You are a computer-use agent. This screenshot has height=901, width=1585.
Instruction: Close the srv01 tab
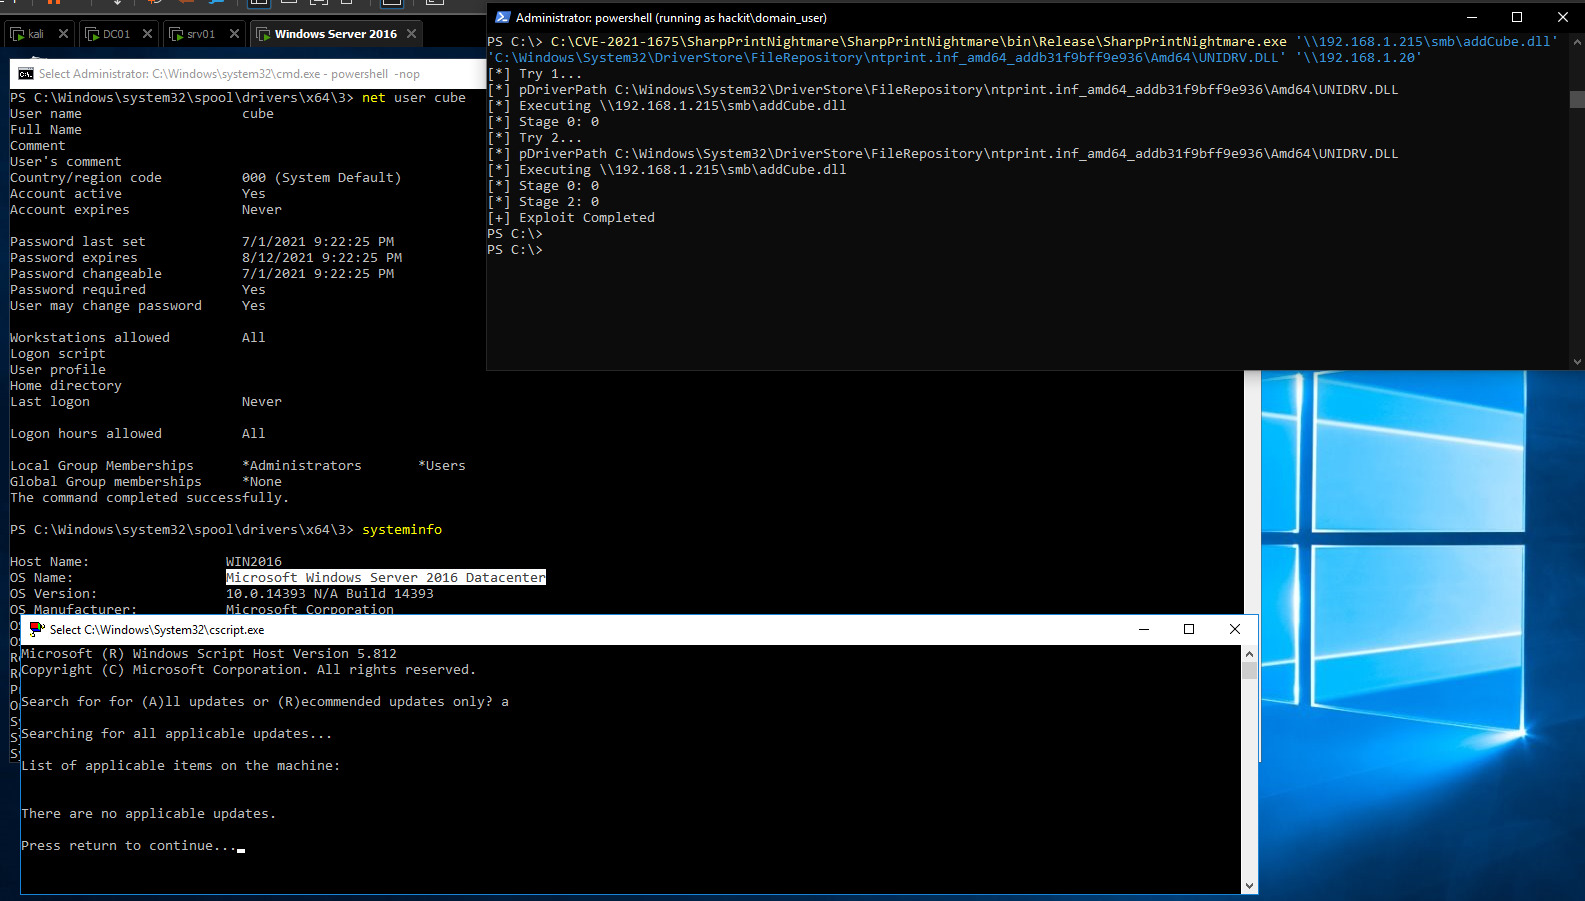pyautogui.click(x=234, y=34)
